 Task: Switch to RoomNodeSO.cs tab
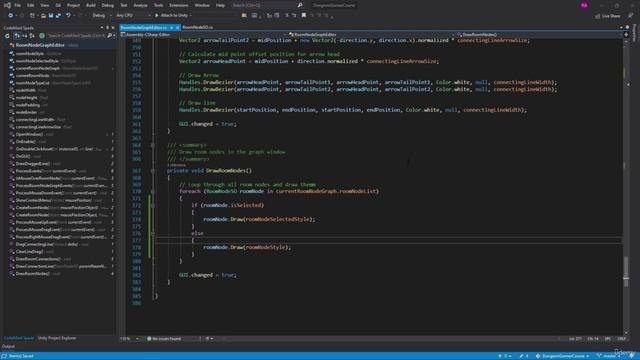(198, 27)
